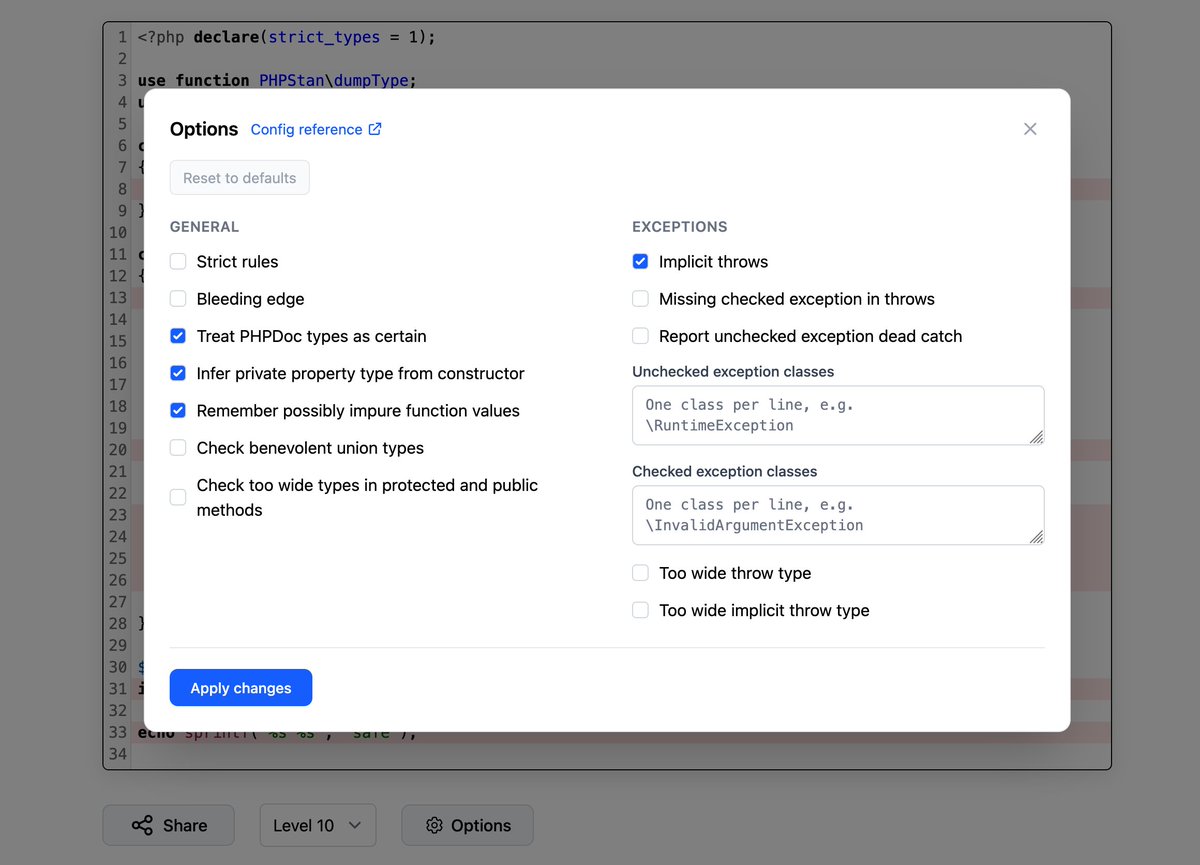Enable Check benevolent union types
The height and width of the screenshot is (865, 1200).
click(x=178, y=448)
